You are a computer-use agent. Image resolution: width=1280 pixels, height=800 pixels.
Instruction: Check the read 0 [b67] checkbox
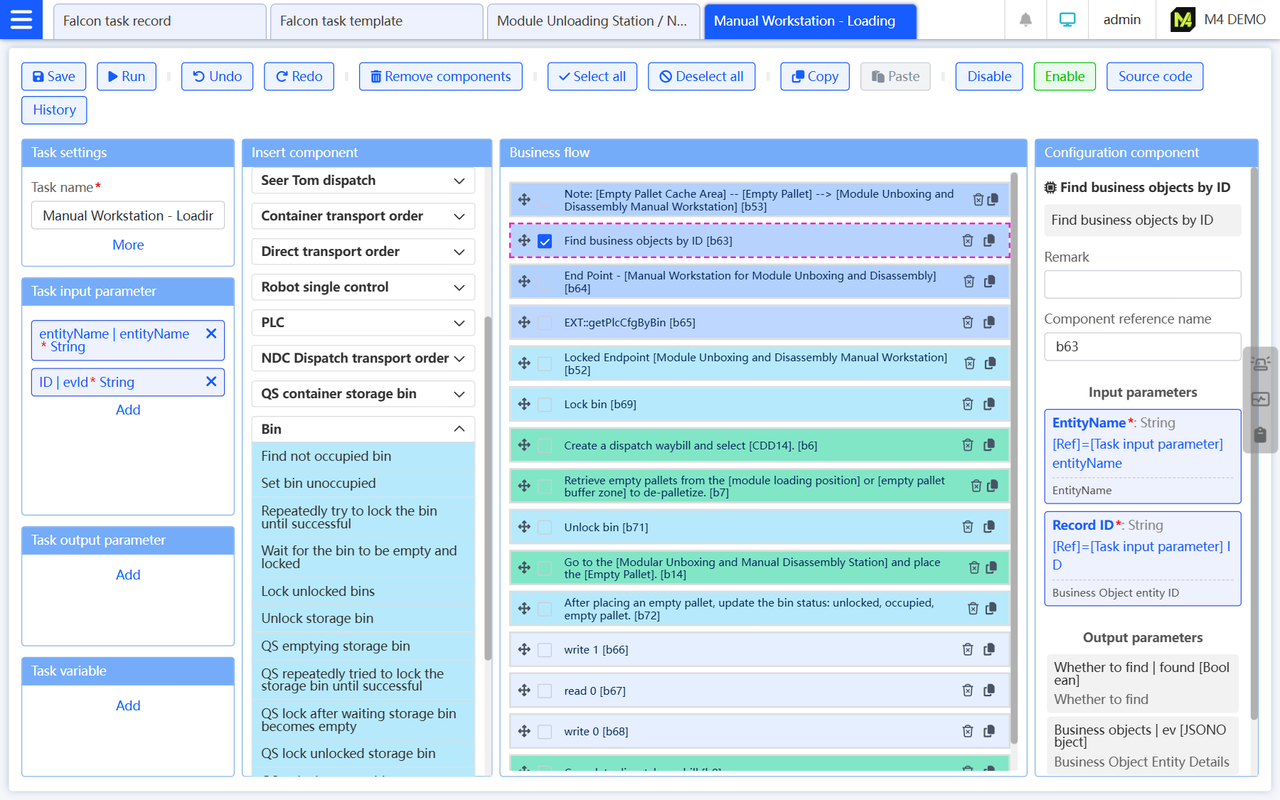(545, 691)
